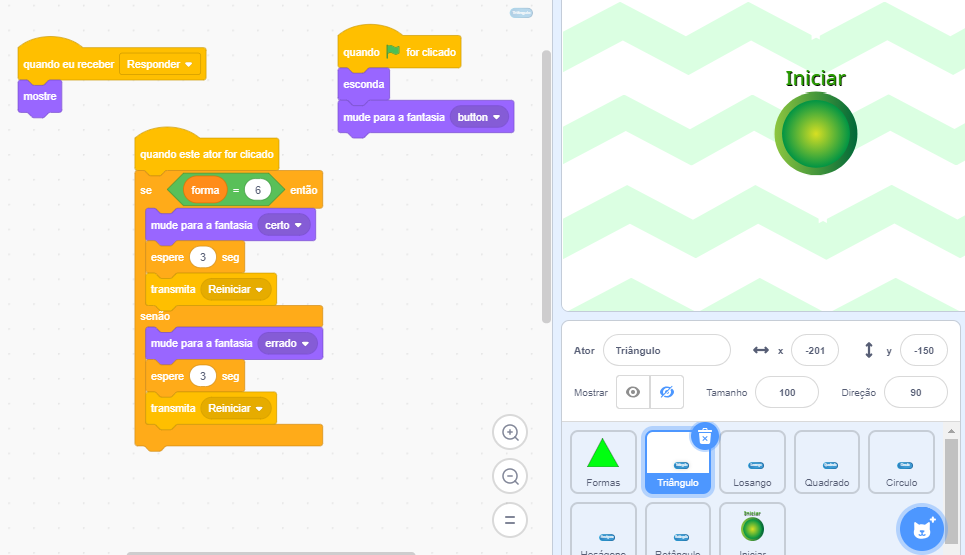Select the Formas green triangle sprite
The image size is (965, 555).
603,462
